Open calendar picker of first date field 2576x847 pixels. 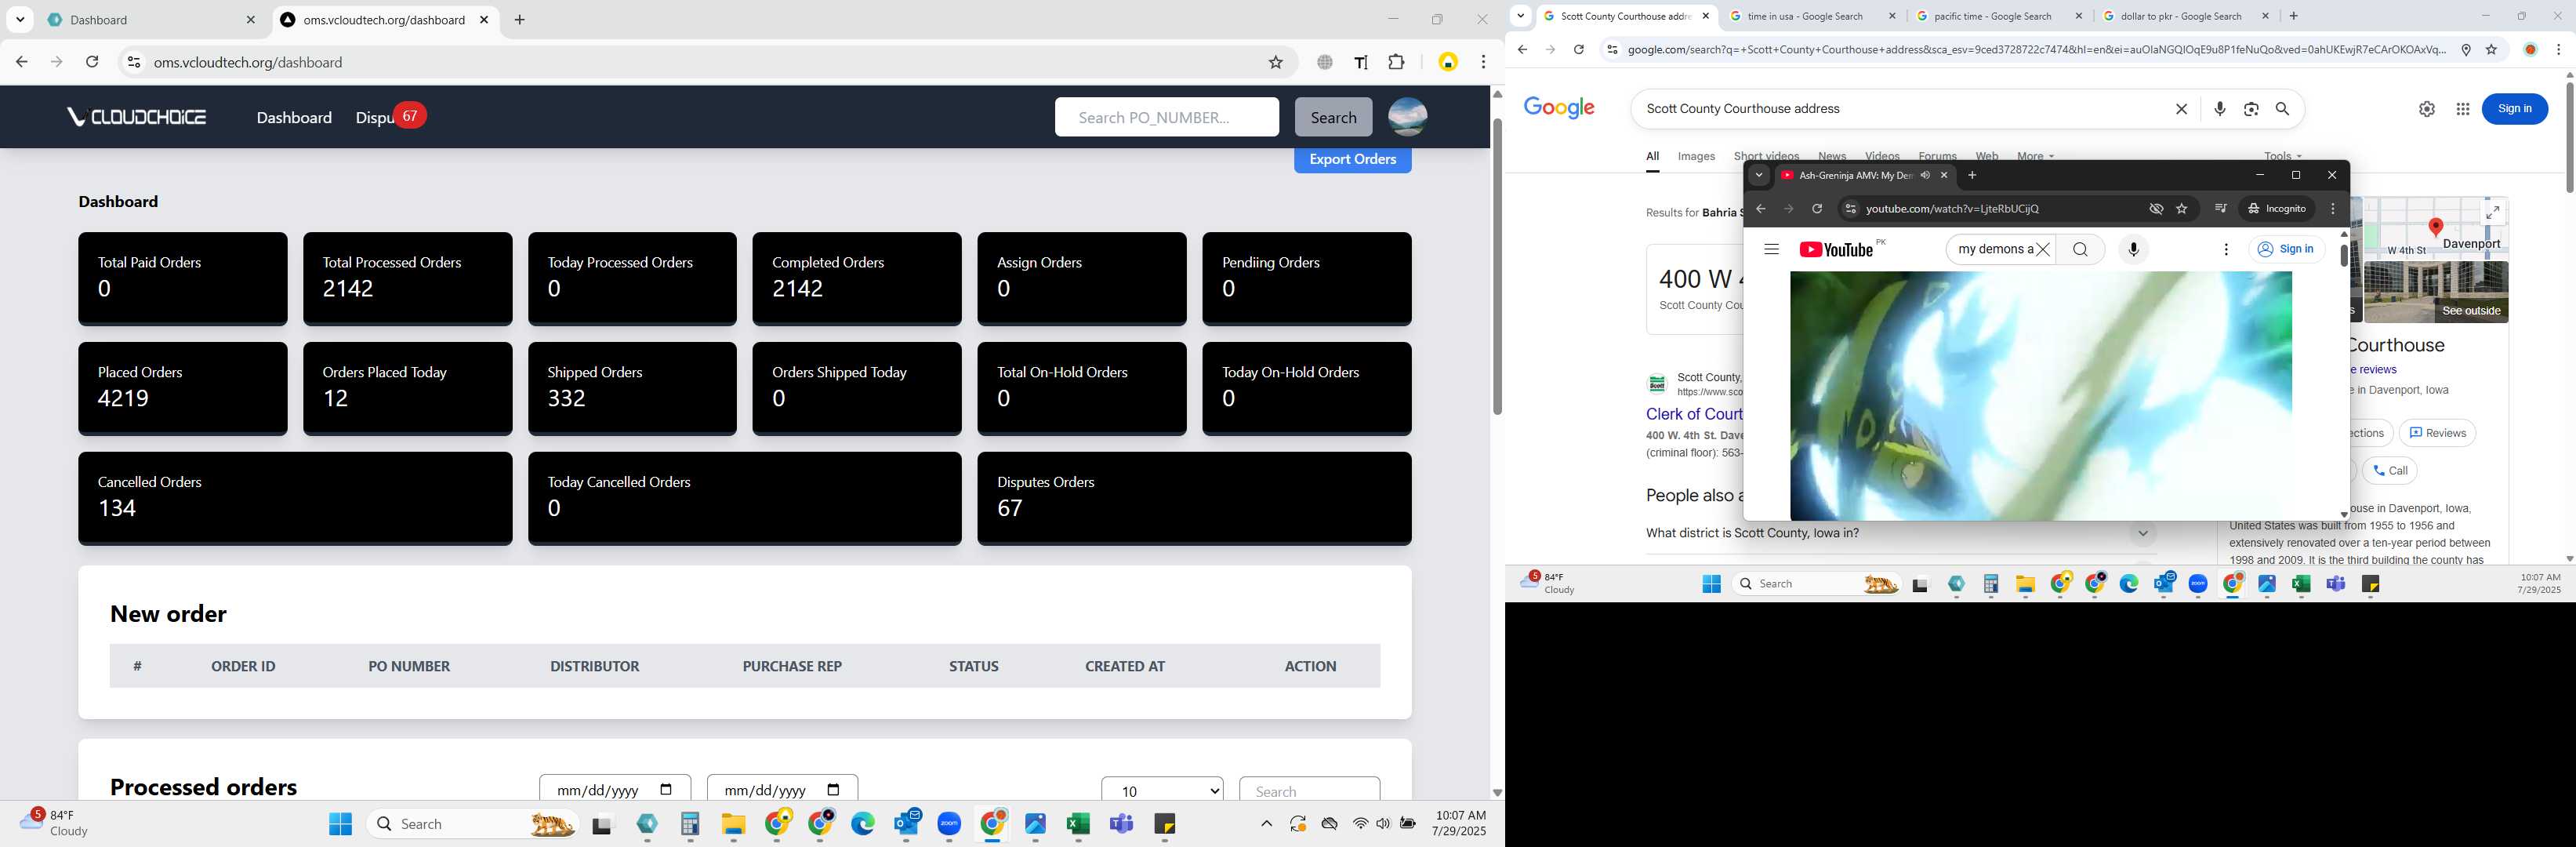tap(667, 790)
